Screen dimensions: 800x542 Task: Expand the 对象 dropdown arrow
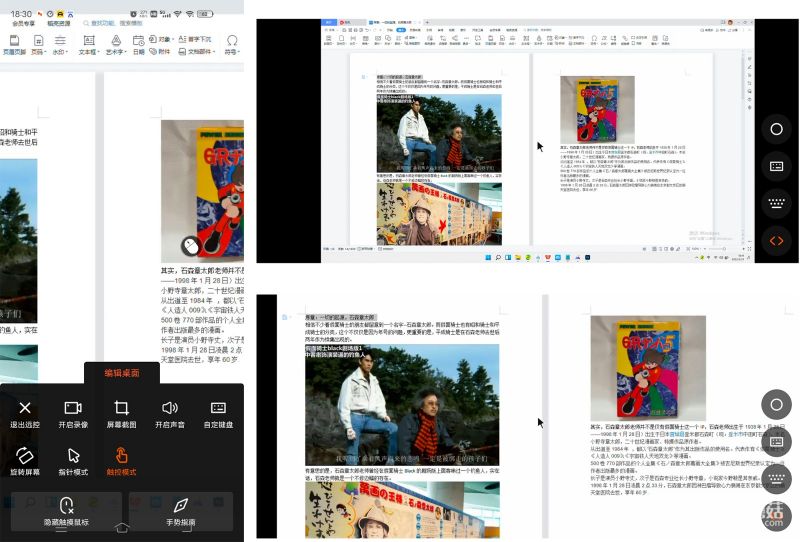click(x=173, y=39)
